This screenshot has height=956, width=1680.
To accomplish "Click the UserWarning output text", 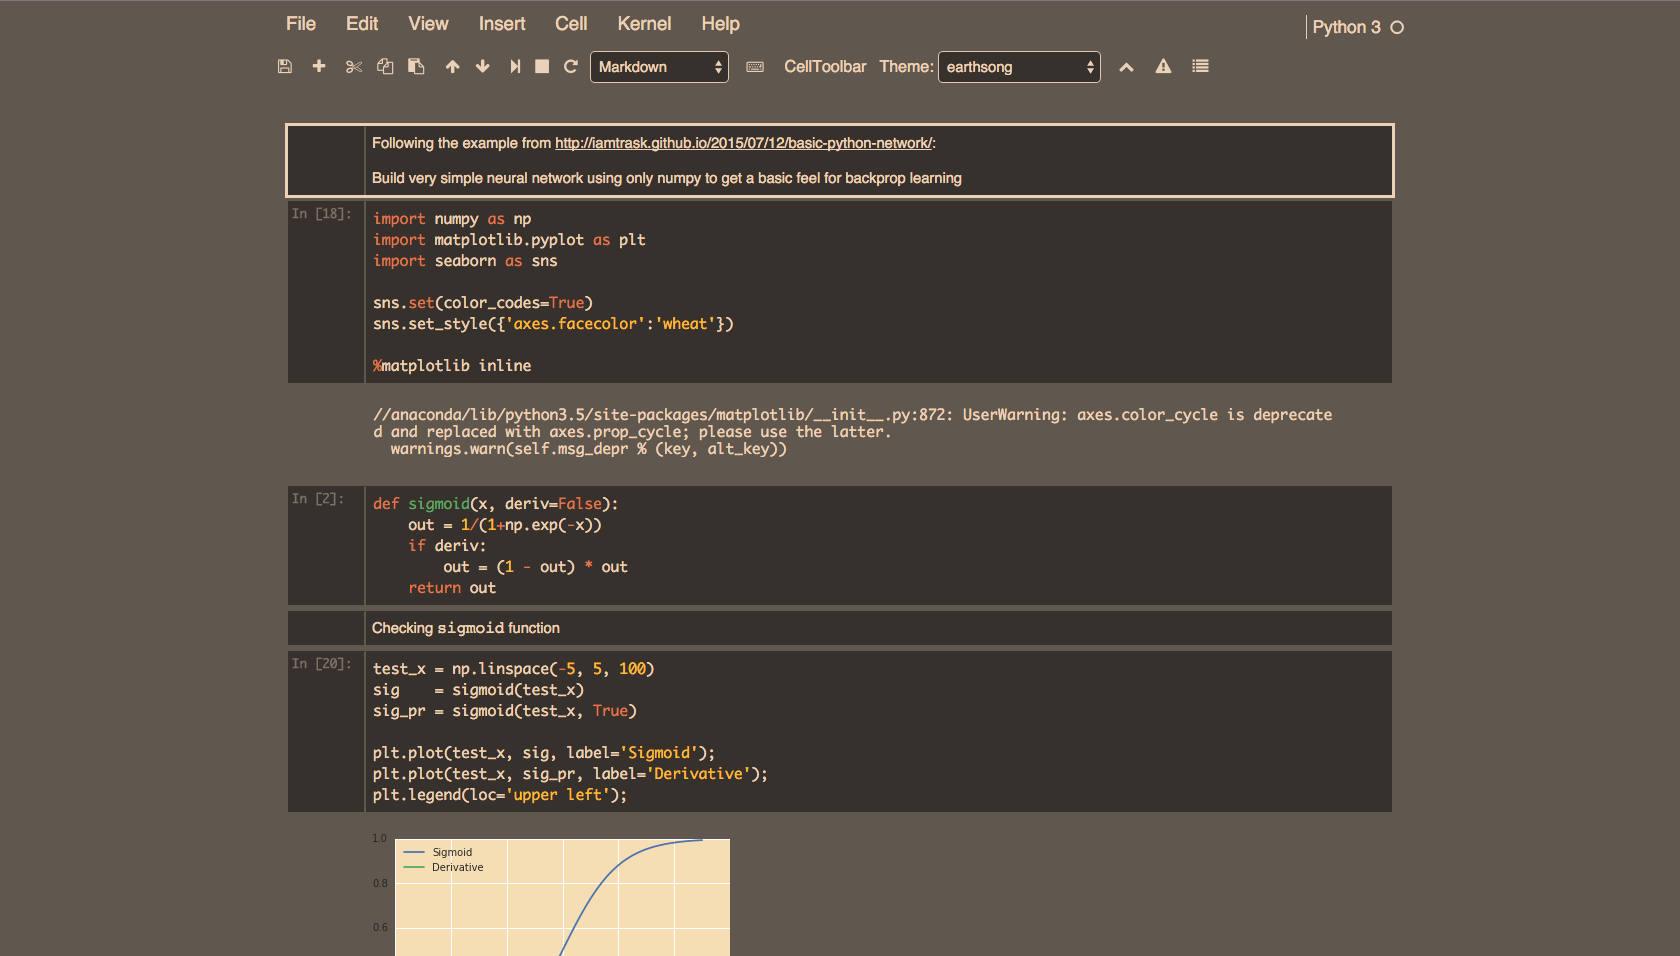I will tap(852, 432).
